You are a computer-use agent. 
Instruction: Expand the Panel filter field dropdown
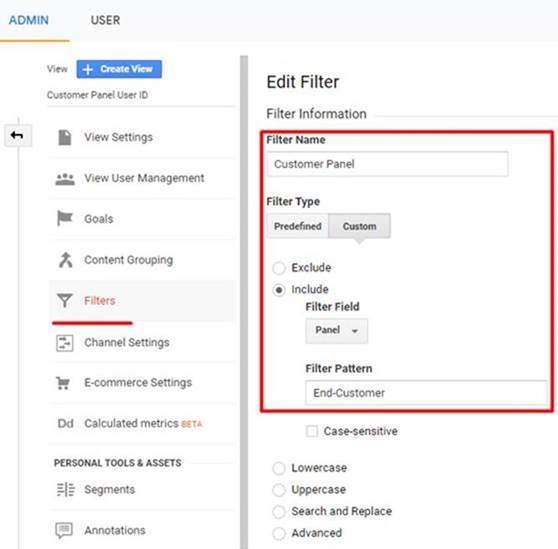337,331
